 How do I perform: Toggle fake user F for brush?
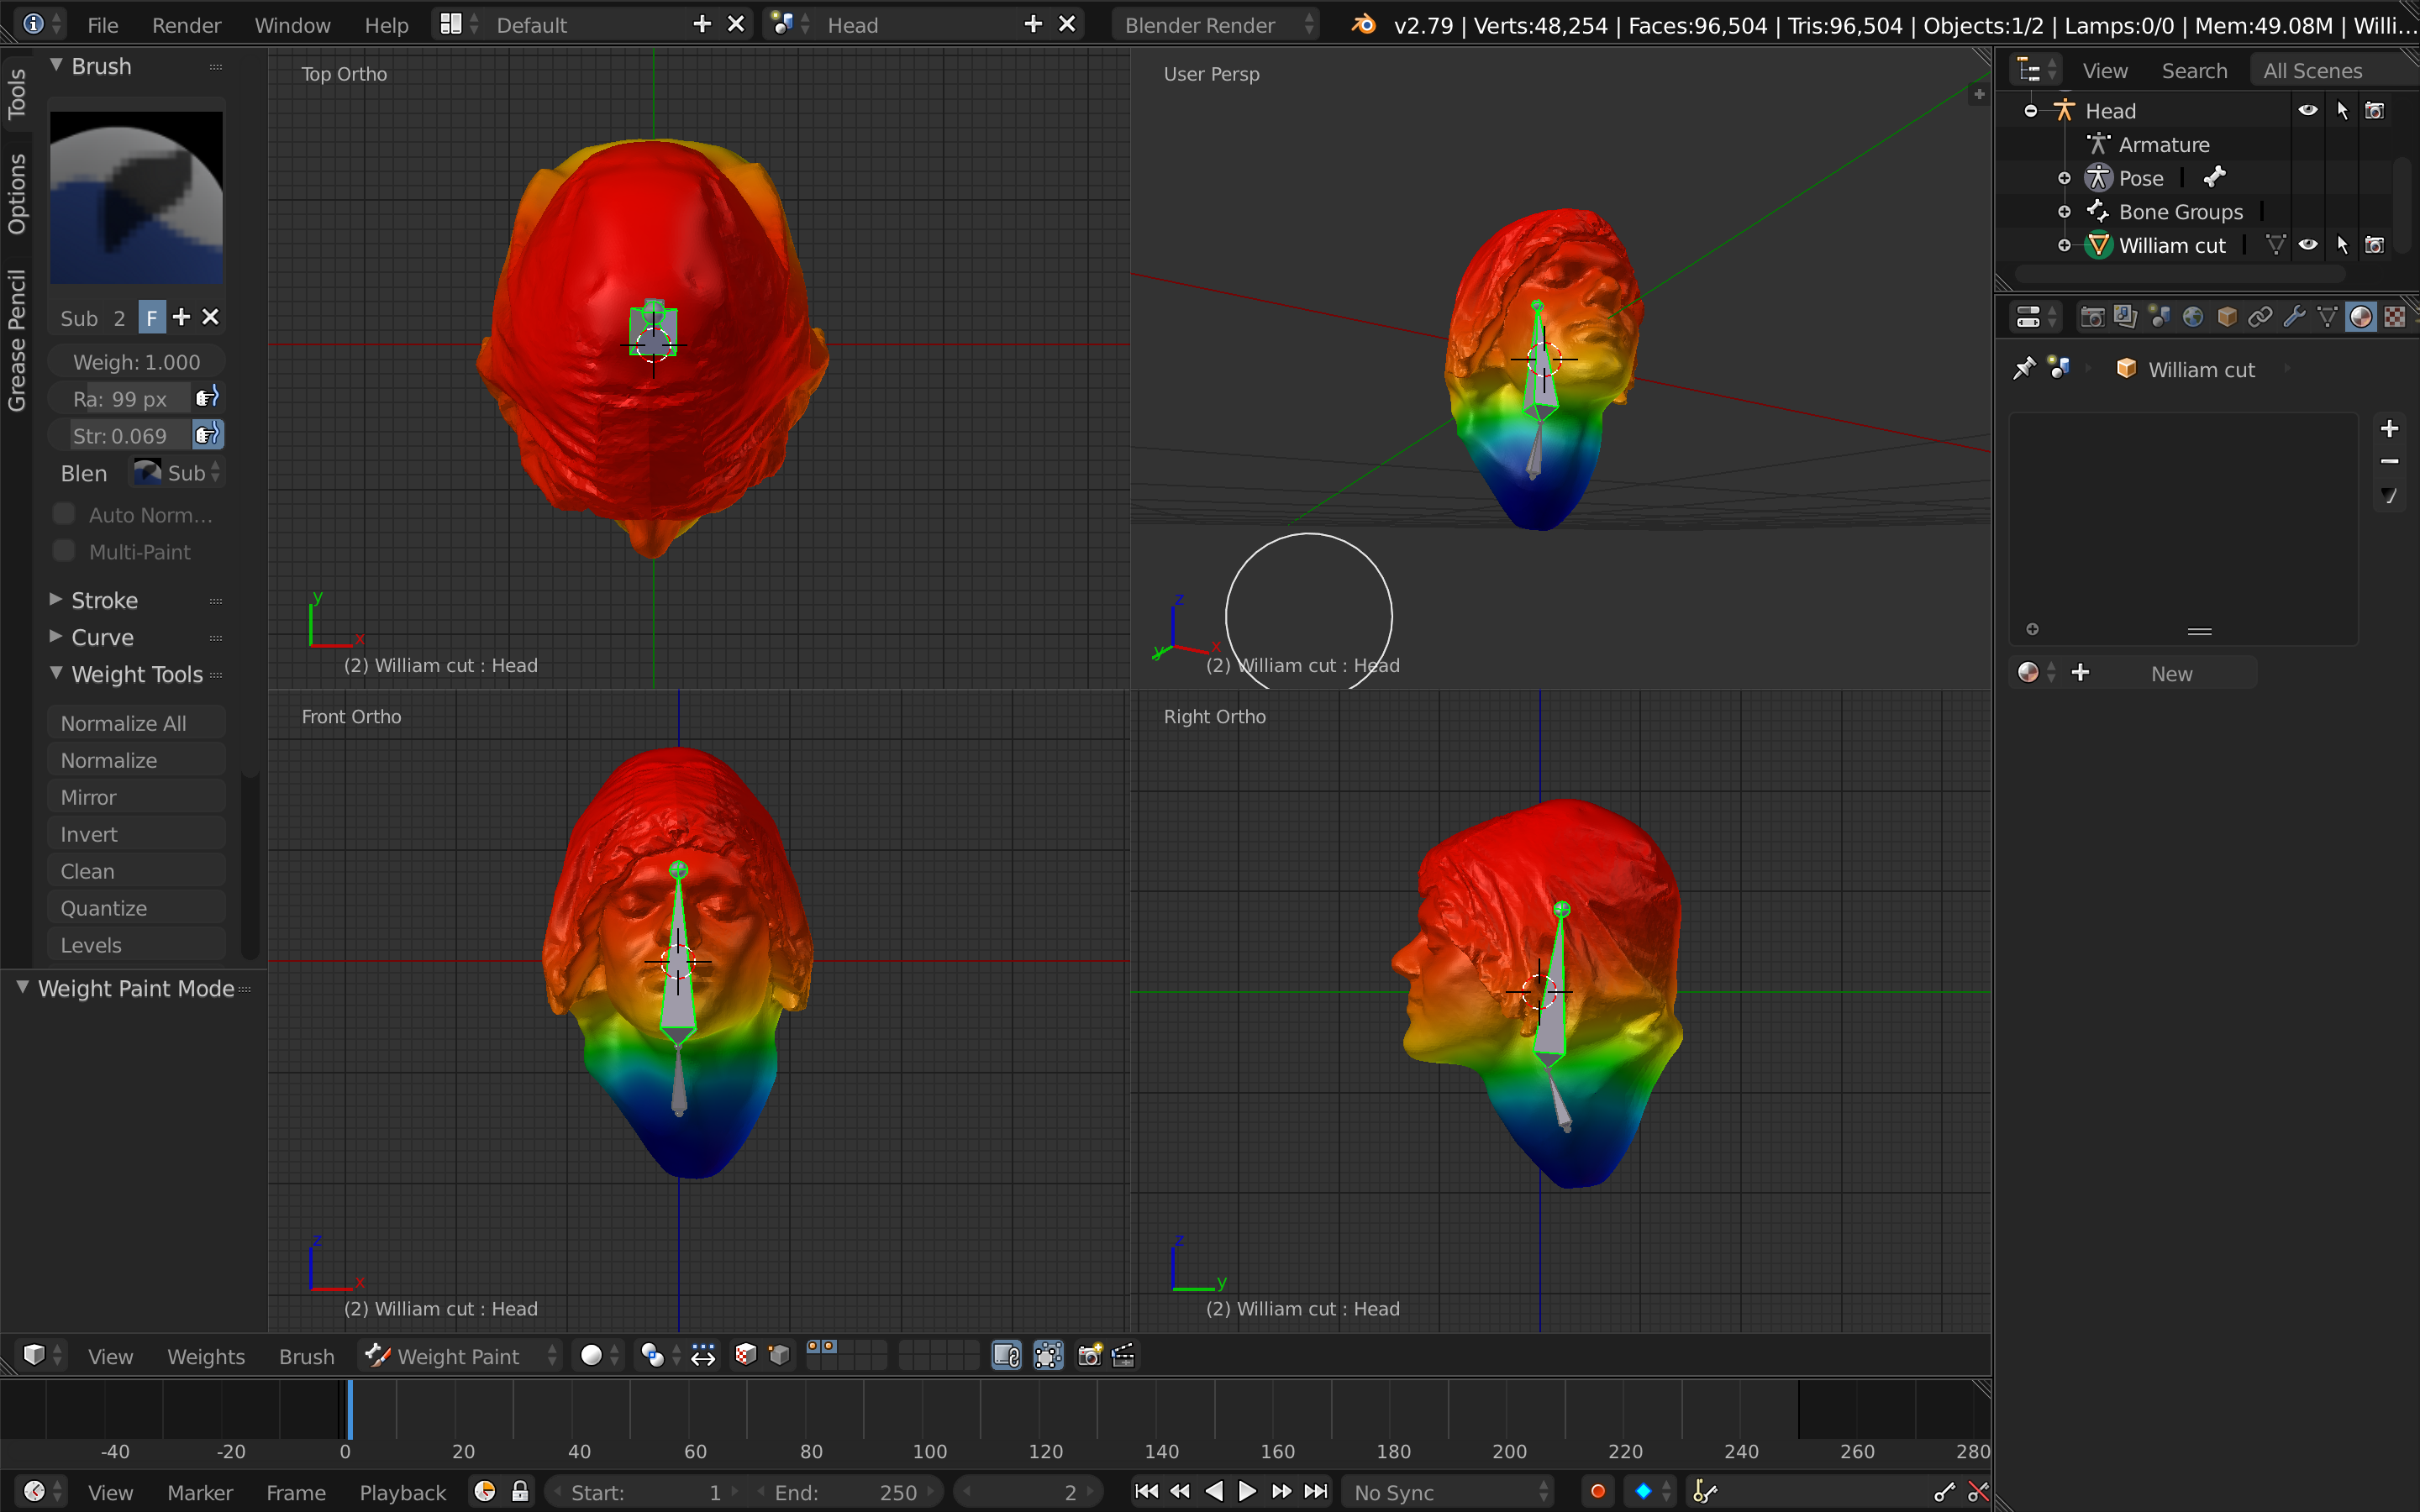pyautogui.click(x=152, y=317)
